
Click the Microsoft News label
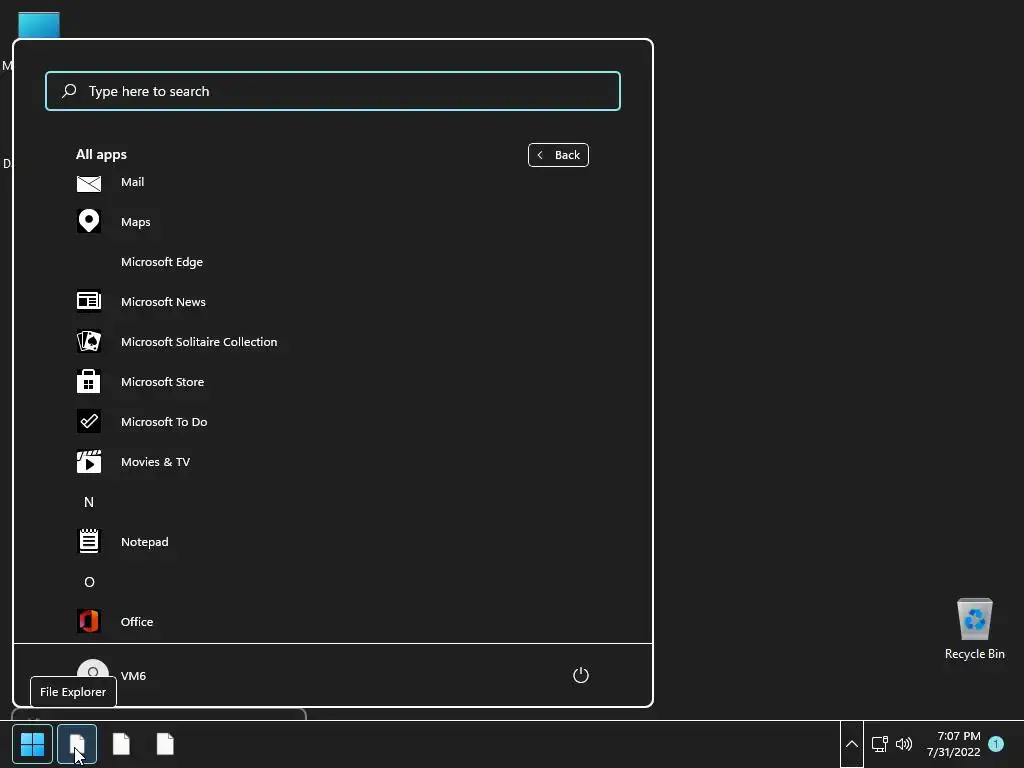pyautogui.click(x=163, y=302)
